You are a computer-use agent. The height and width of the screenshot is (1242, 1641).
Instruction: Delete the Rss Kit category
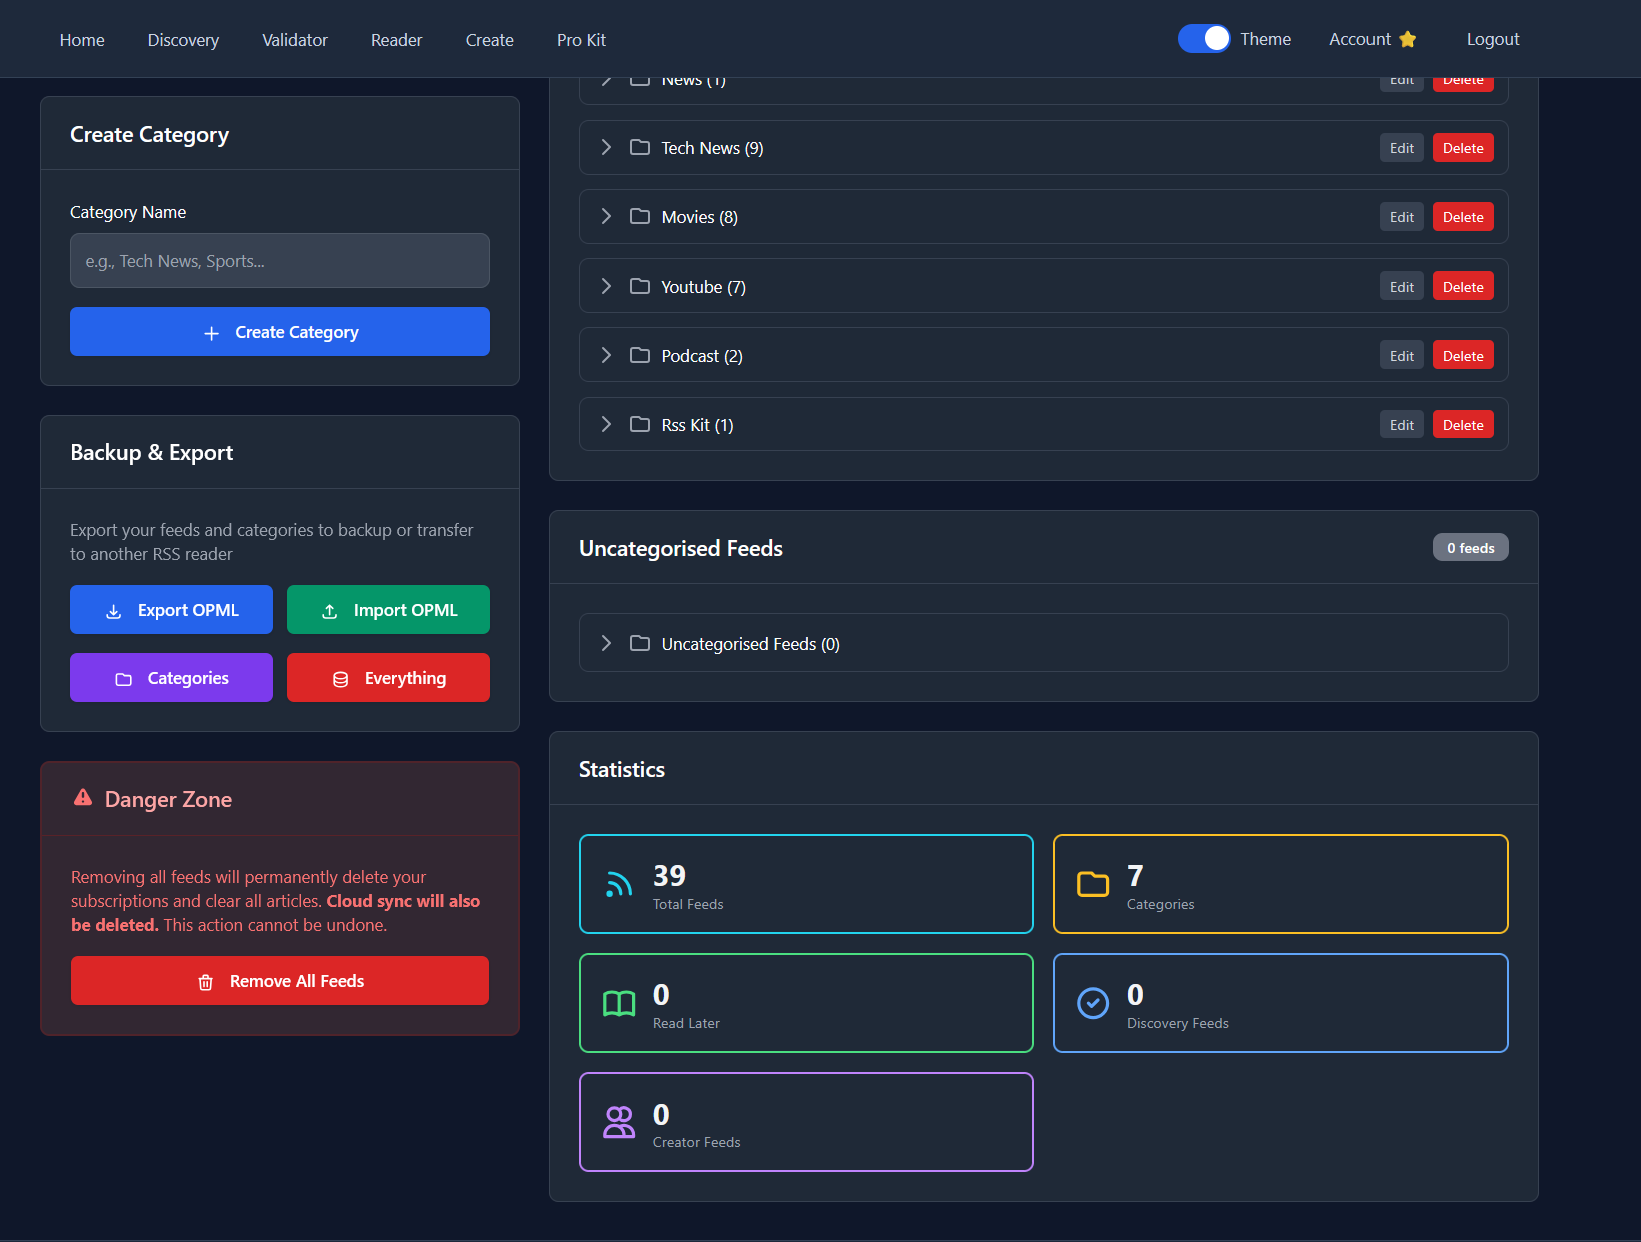click(x=1462, y=424)
